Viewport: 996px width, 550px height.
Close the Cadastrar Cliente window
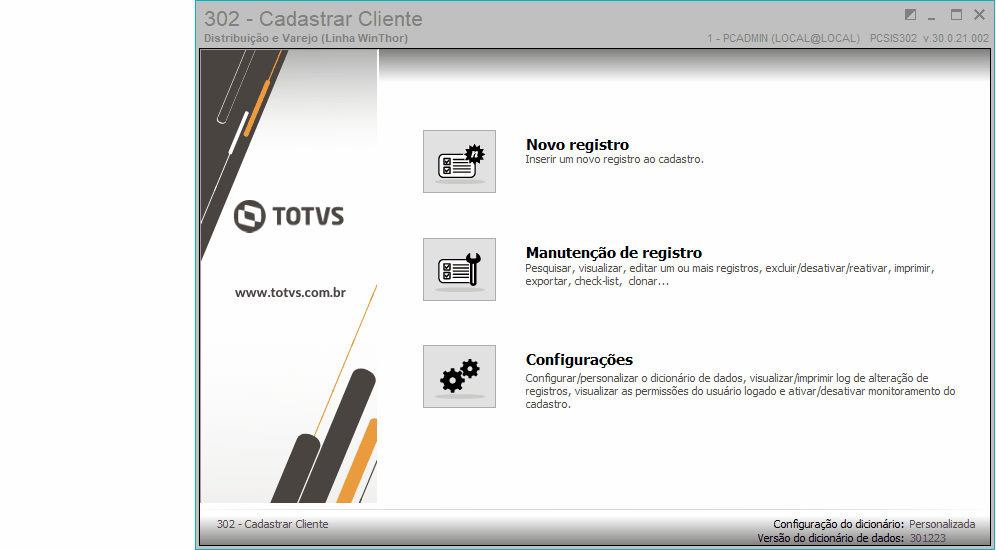tap(979, 15)
